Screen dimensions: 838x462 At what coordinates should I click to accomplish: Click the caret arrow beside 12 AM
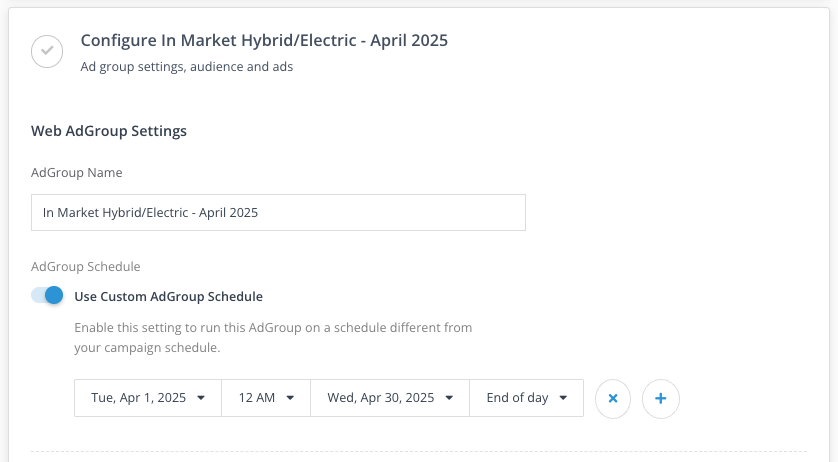click(x=290, y=398)
